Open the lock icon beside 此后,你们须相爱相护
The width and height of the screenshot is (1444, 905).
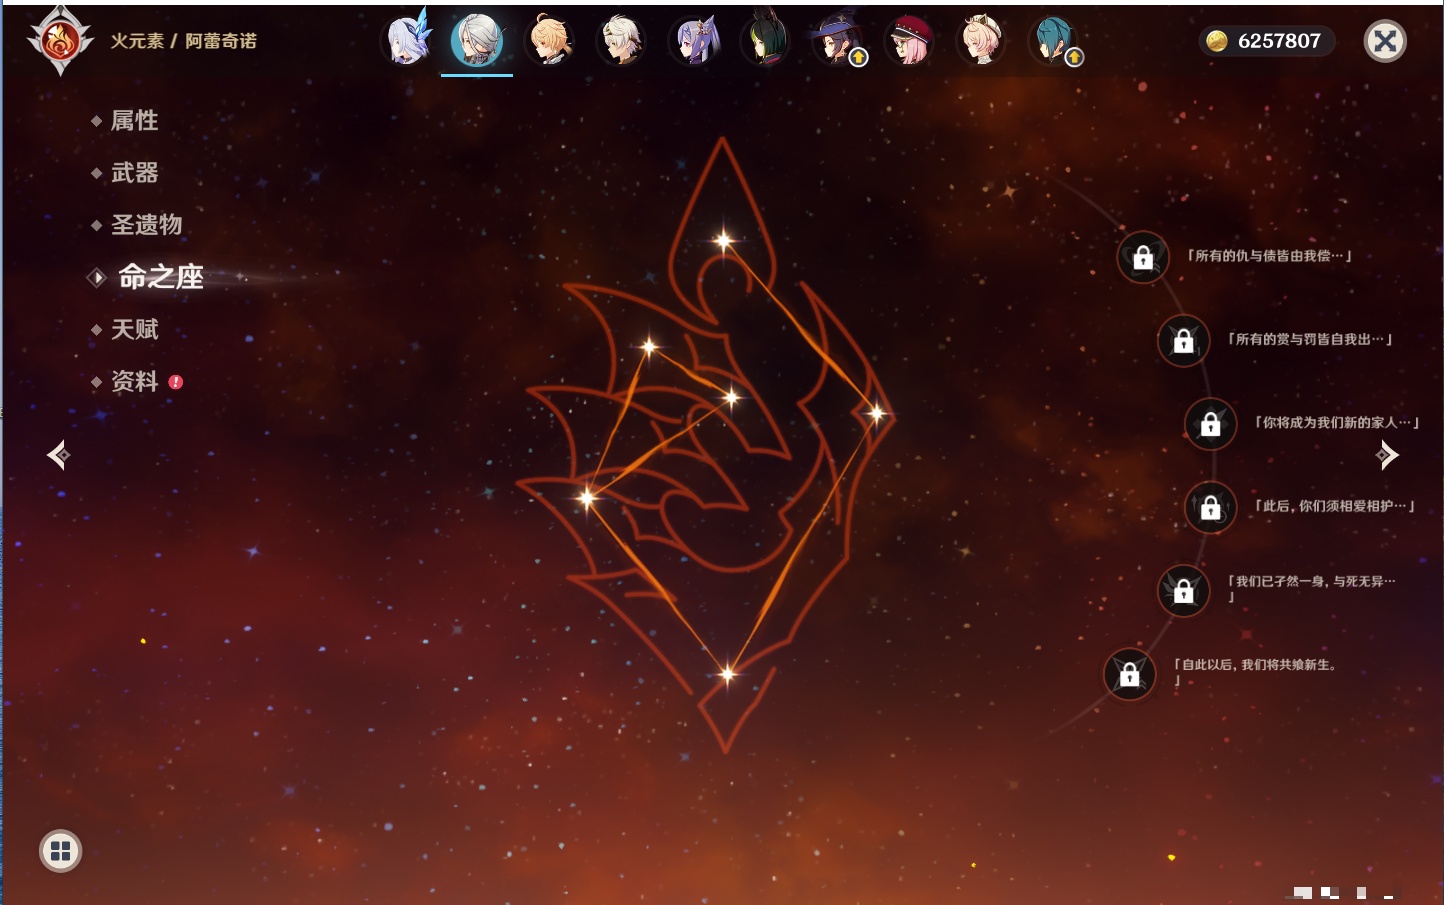[1210, 507]
